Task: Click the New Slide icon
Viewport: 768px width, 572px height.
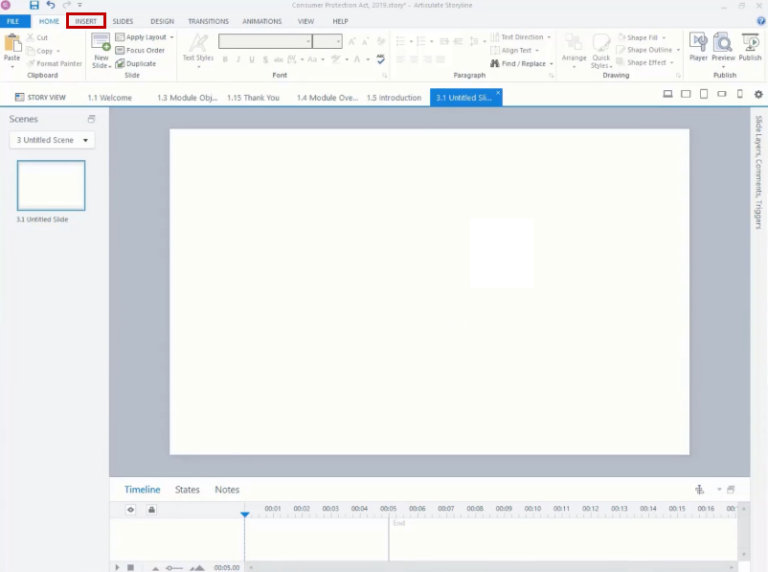Action: coord(101,43)
